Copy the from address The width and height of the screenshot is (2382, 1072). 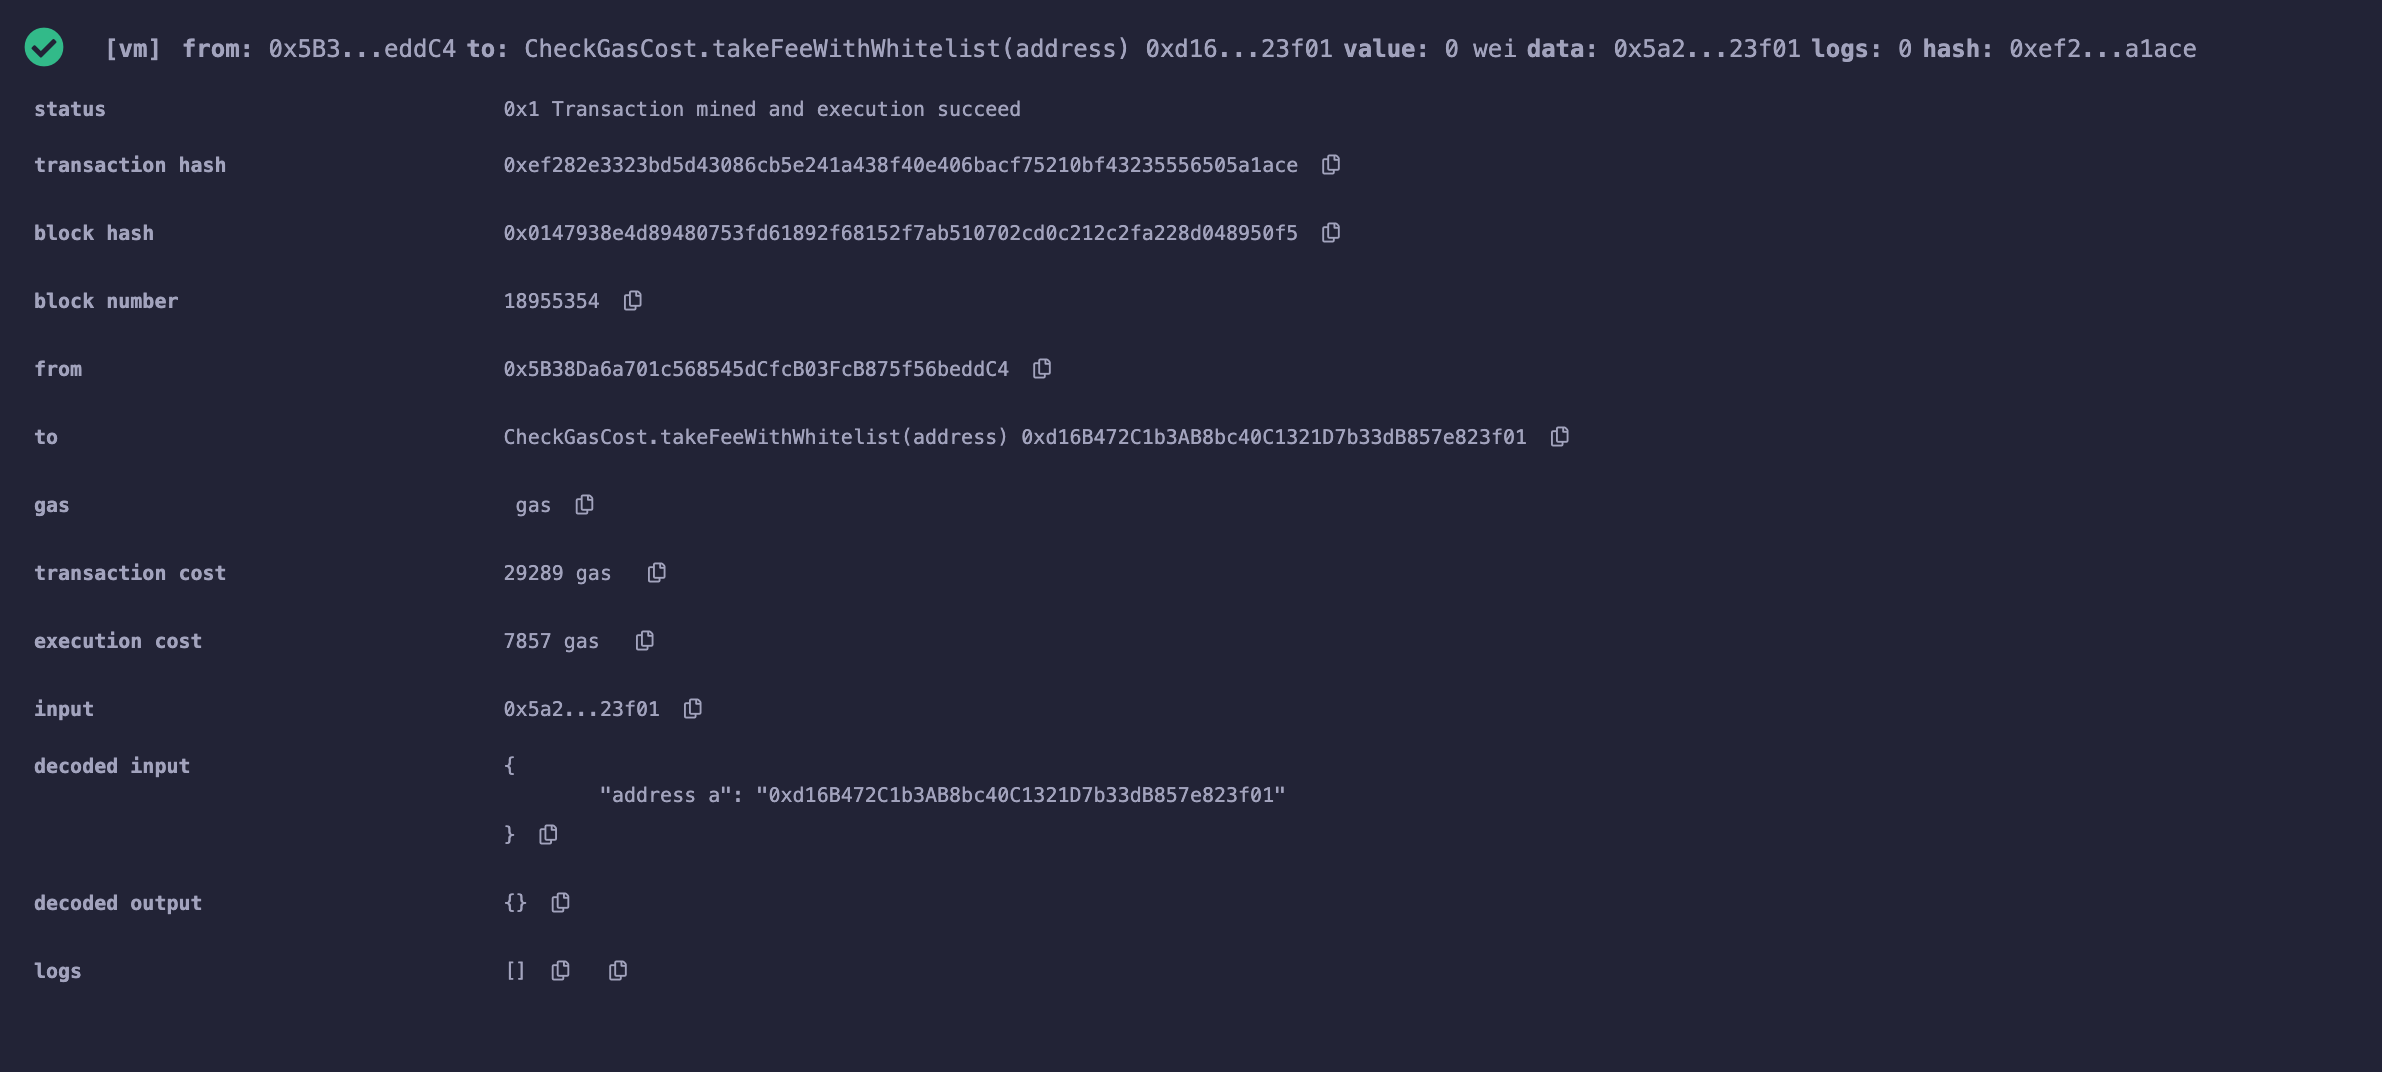click(1041, 369)
